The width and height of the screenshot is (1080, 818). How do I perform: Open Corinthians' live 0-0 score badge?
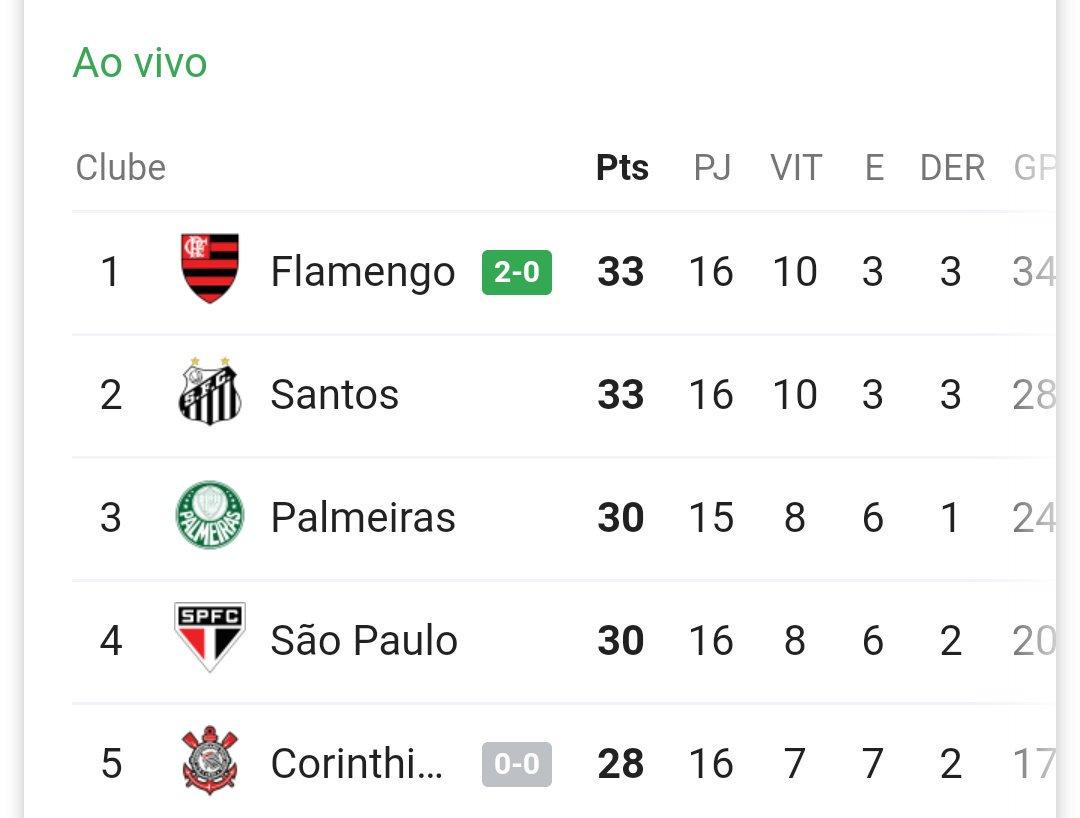click(x=517, y=765)
